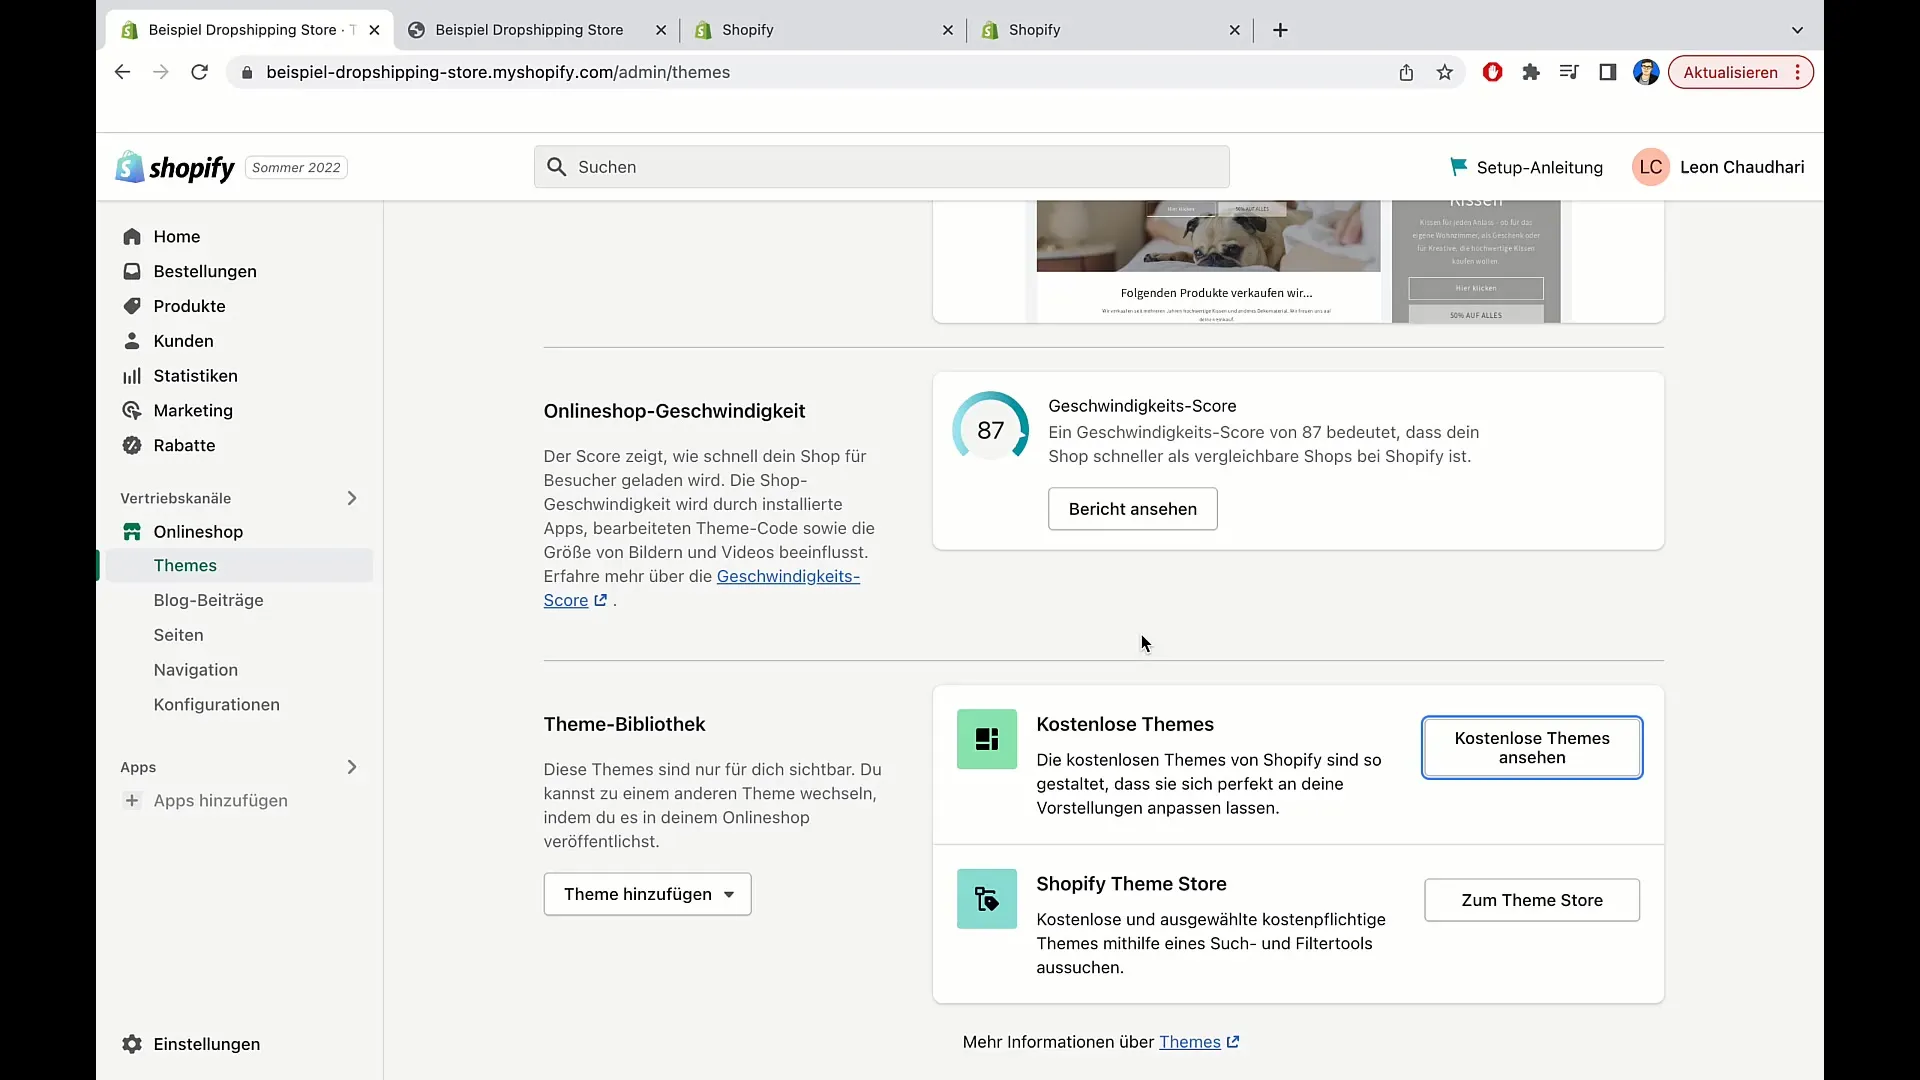Screen dimensions: 1920x1080
Task: Expand Apps section arrow in sidebar
Action: (351, 767)
